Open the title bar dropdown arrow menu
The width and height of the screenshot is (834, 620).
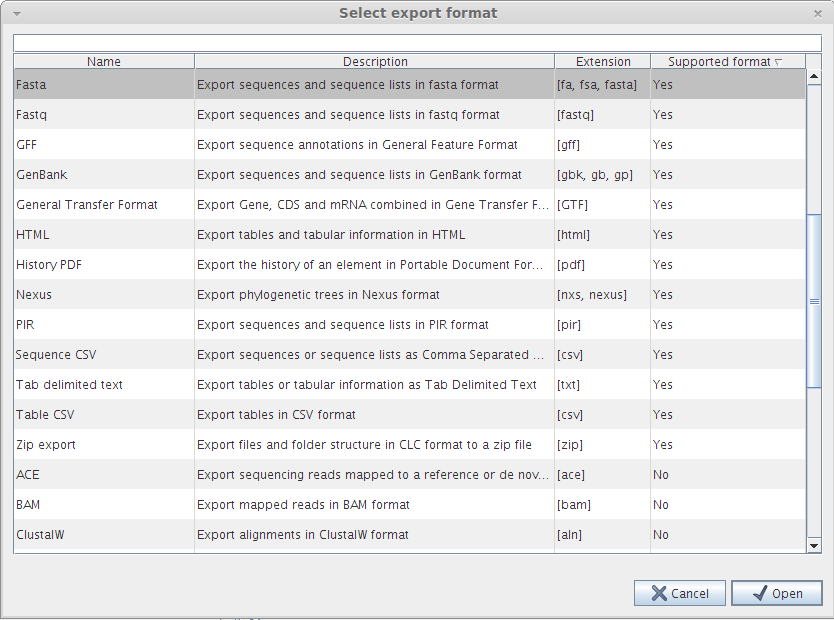[14, 12]
